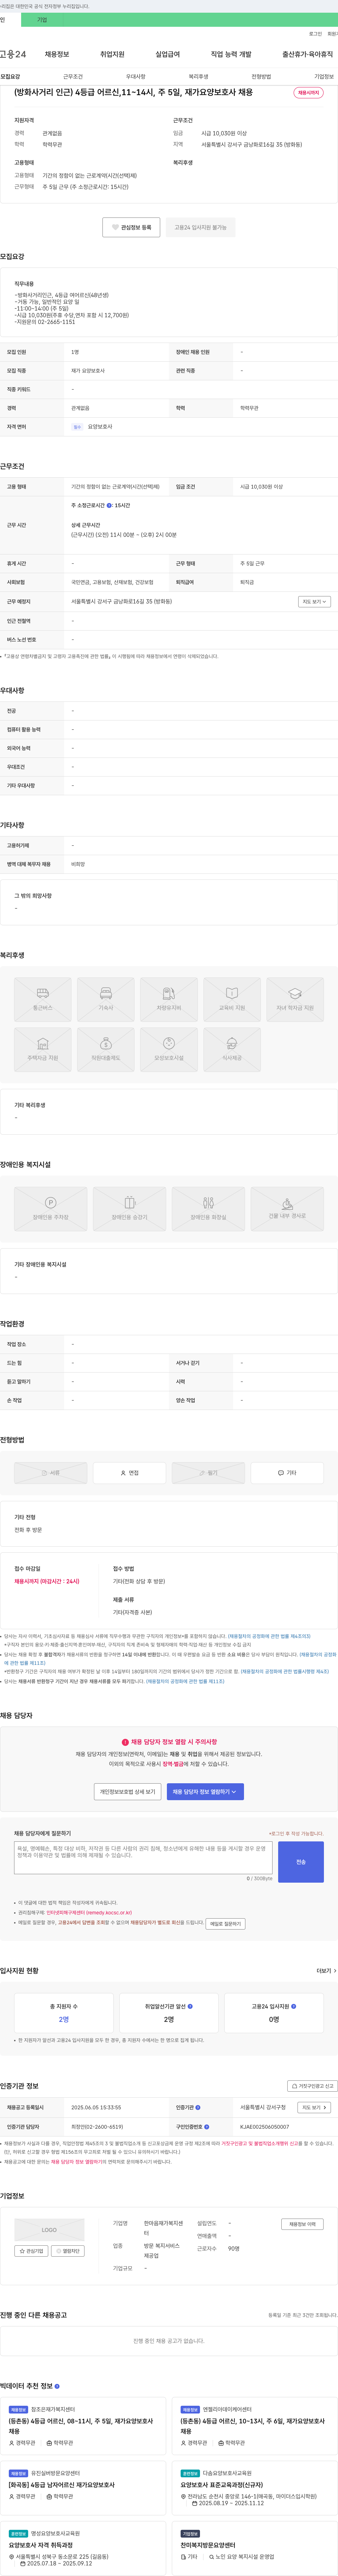Image resolution: width=338 pixels, height=2576 pixels.
Task: Open the 채용정보 menu
Action: pos(57,54)
